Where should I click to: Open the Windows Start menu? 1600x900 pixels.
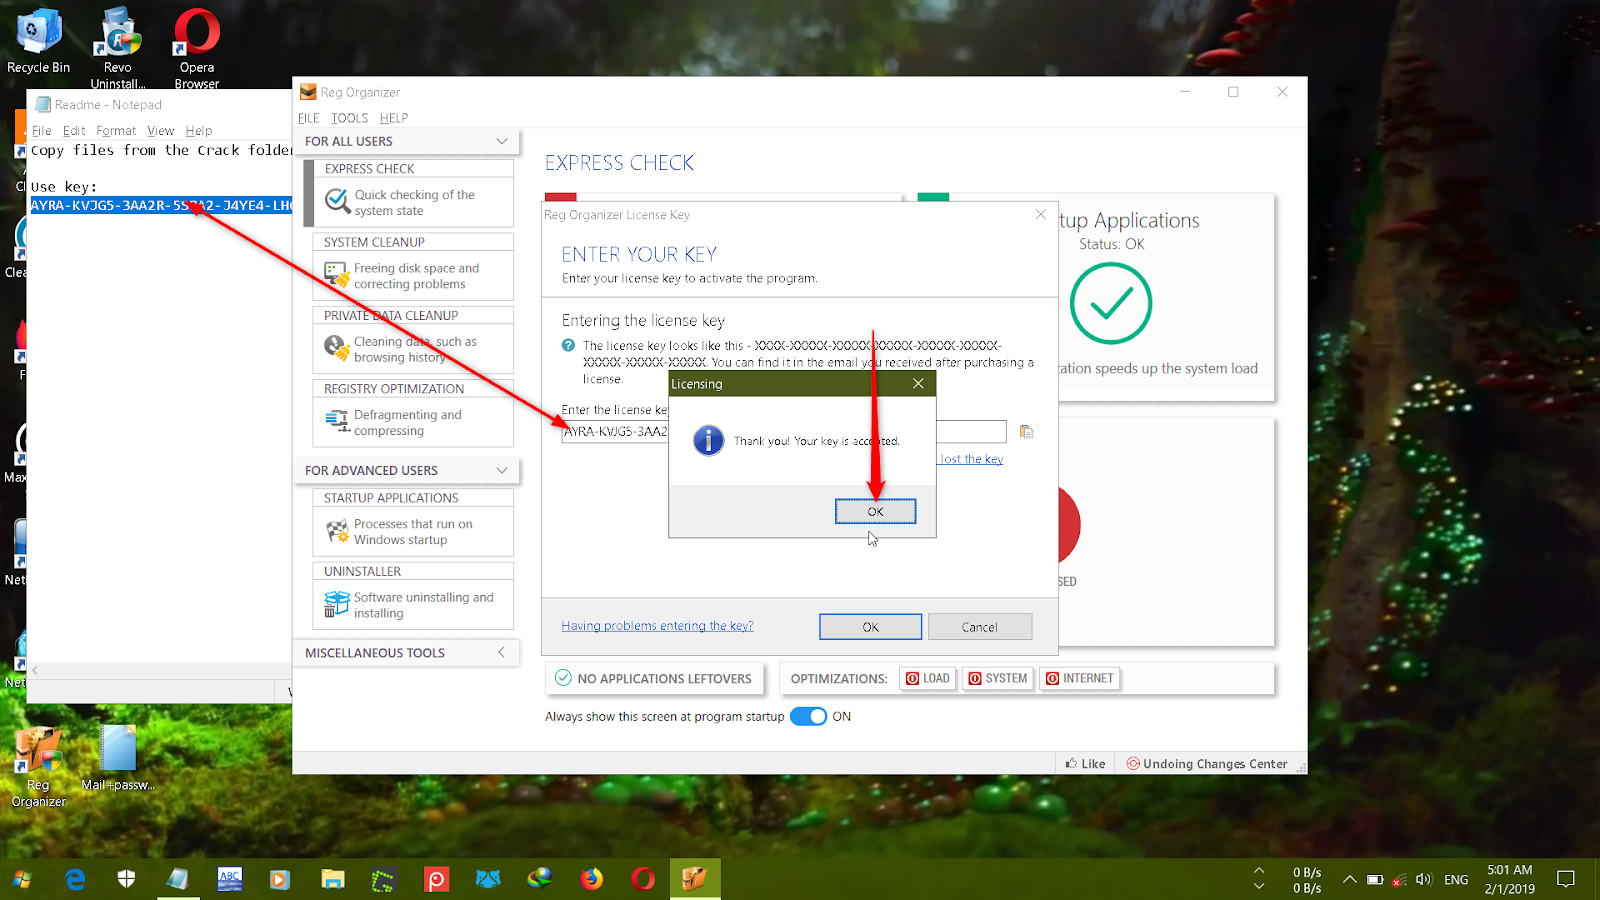point(22,879)
